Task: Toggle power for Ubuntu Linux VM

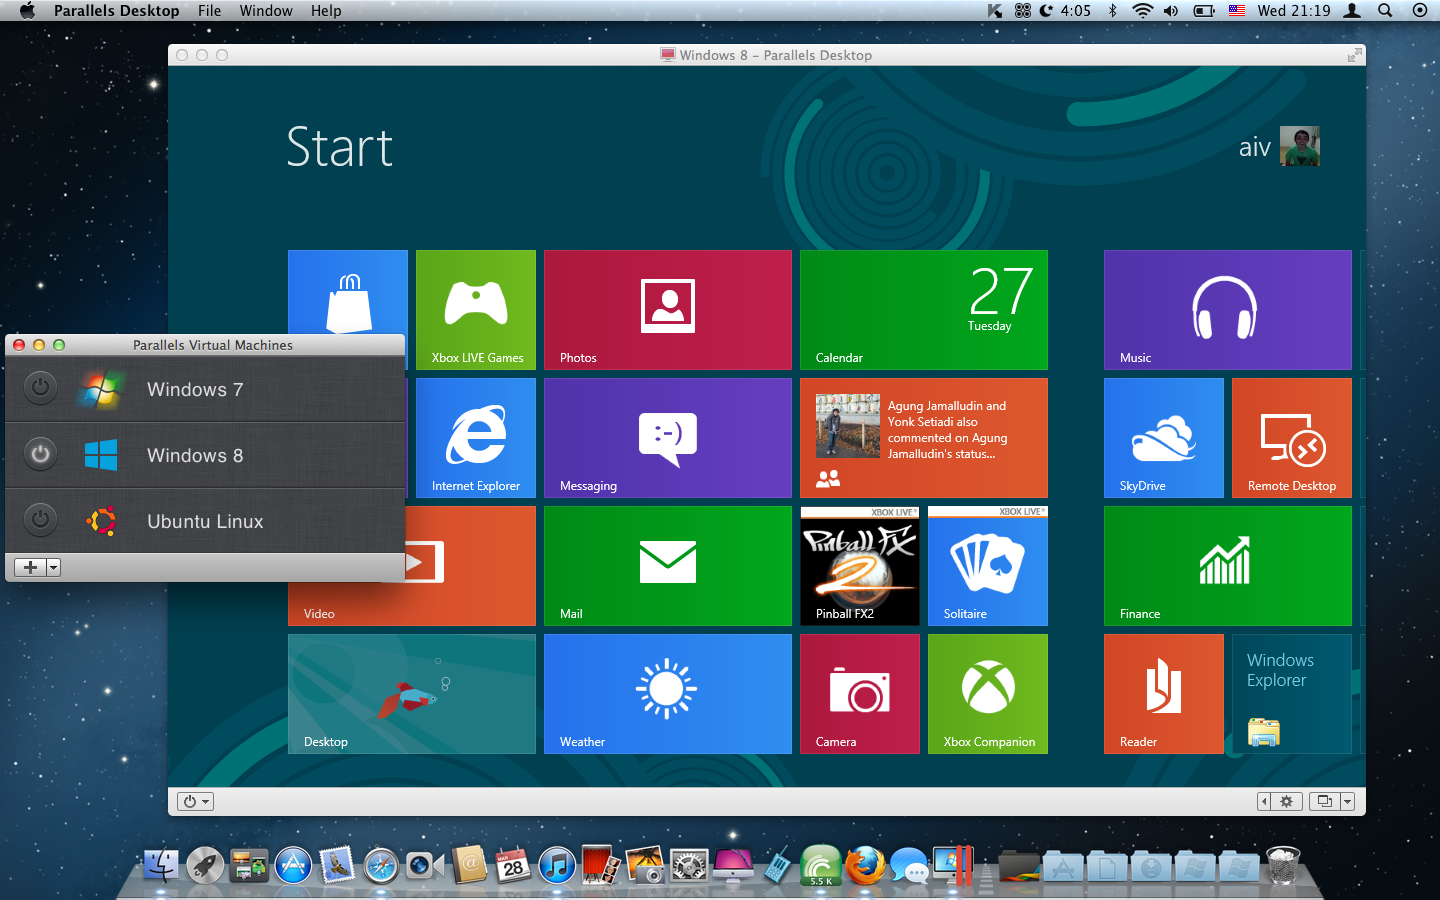Action: (x=40, y=520)
